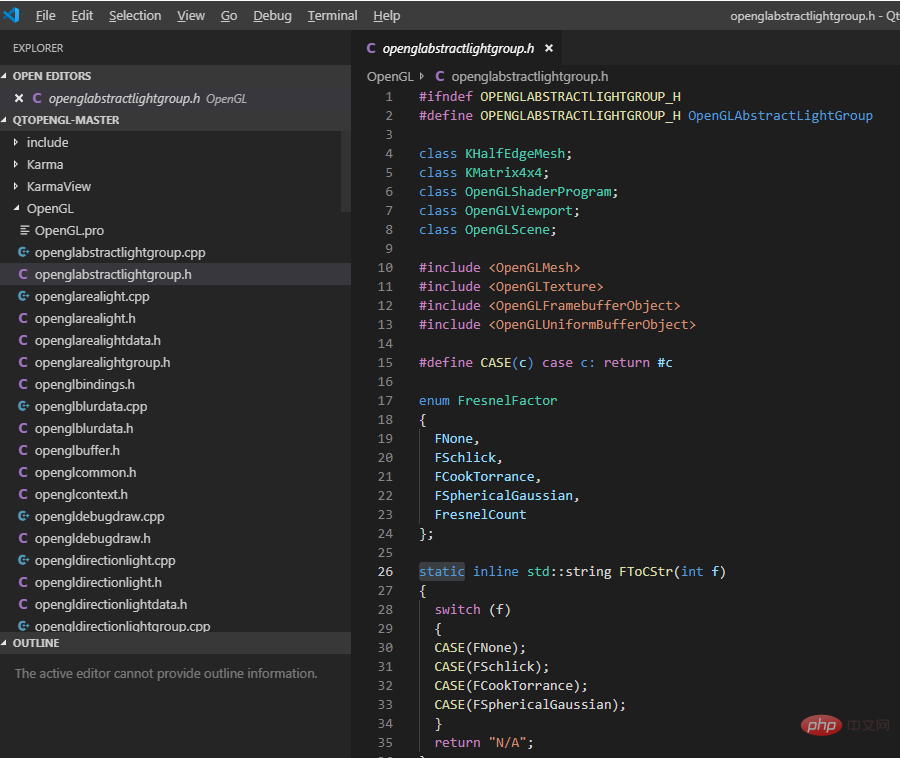
Task: Open opengldirectionlightdata.h
Action: coord(111,604)
